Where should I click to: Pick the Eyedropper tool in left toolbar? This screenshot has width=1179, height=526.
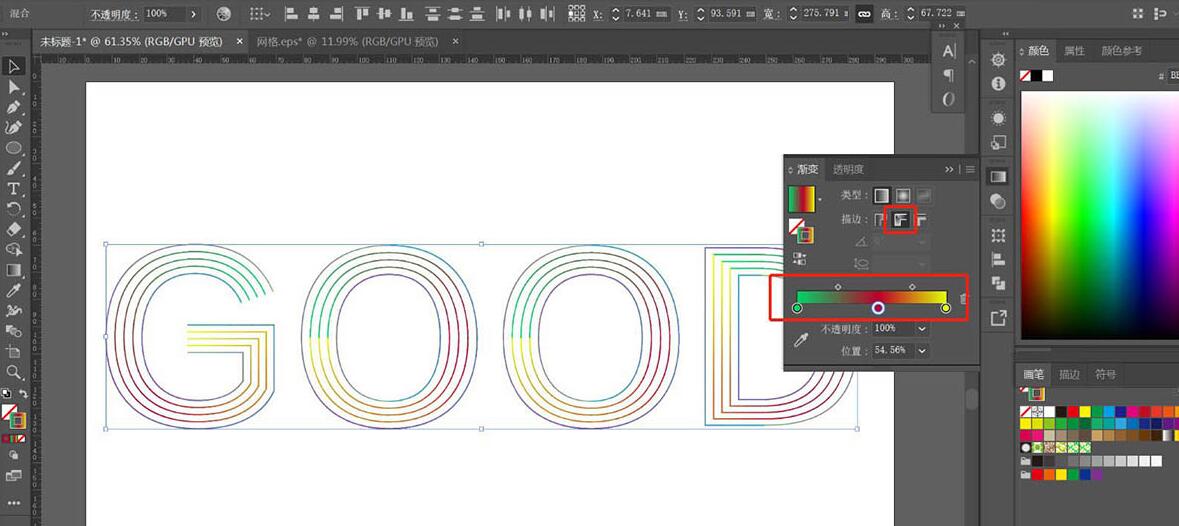point(13,290)
